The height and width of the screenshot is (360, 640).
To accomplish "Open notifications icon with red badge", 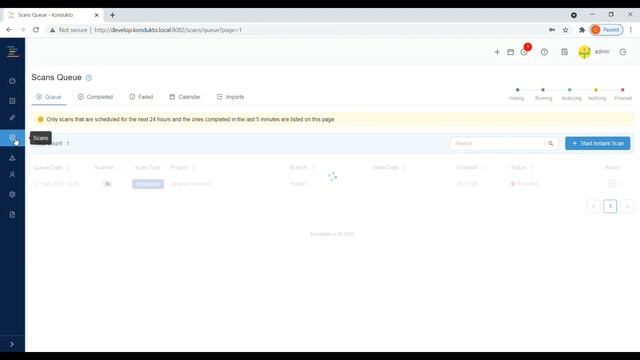I will (x=524, y=52).
